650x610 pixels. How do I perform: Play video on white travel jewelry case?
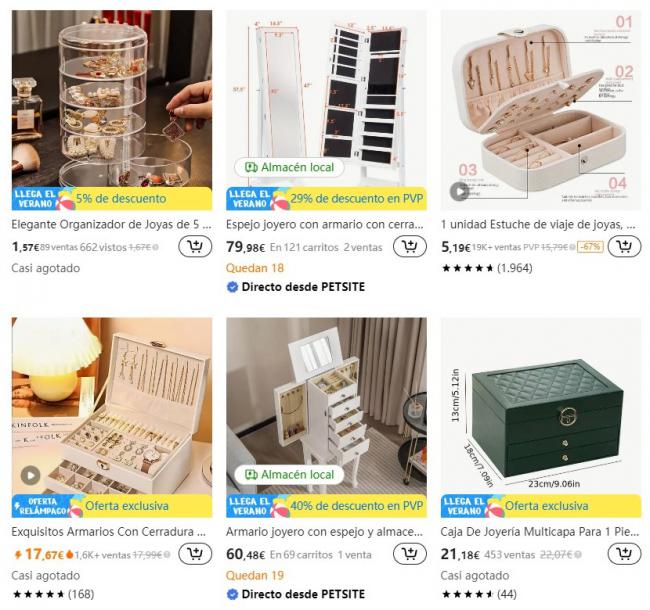[459, 191]
